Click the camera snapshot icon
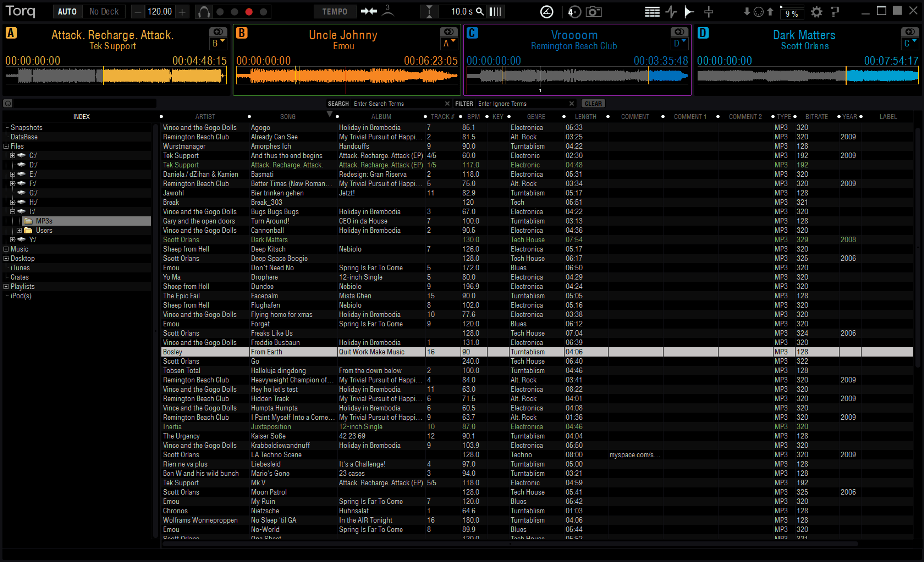 coord(594,11)
